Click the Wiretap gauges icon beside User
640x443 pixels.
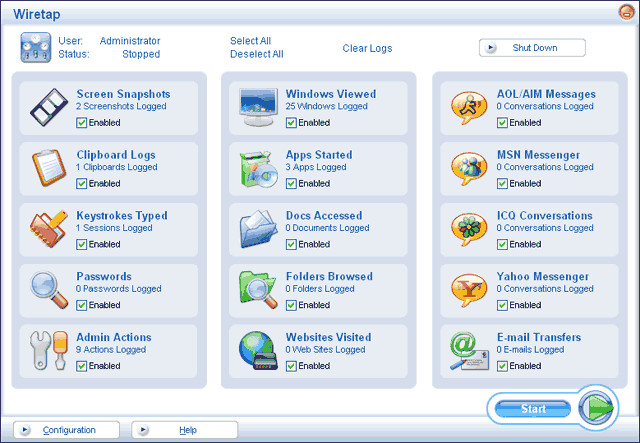tap(36, 47)
